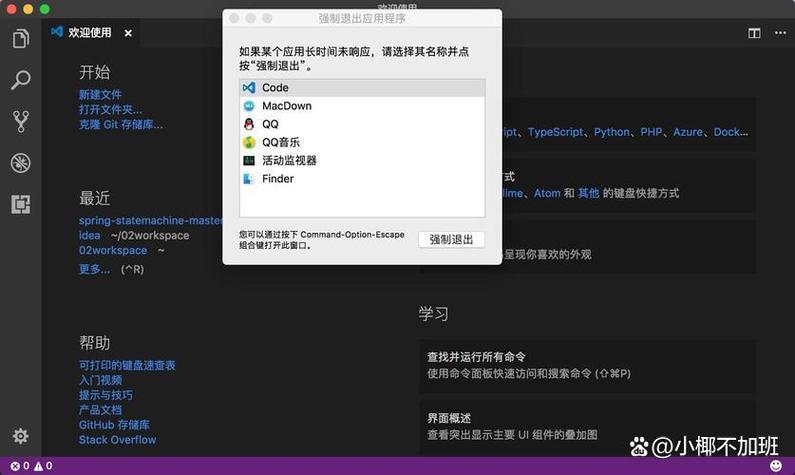Screen dimensions: 795x475
Task: Click the 查找并运行所有命令 card
Action: coord(587,366)
